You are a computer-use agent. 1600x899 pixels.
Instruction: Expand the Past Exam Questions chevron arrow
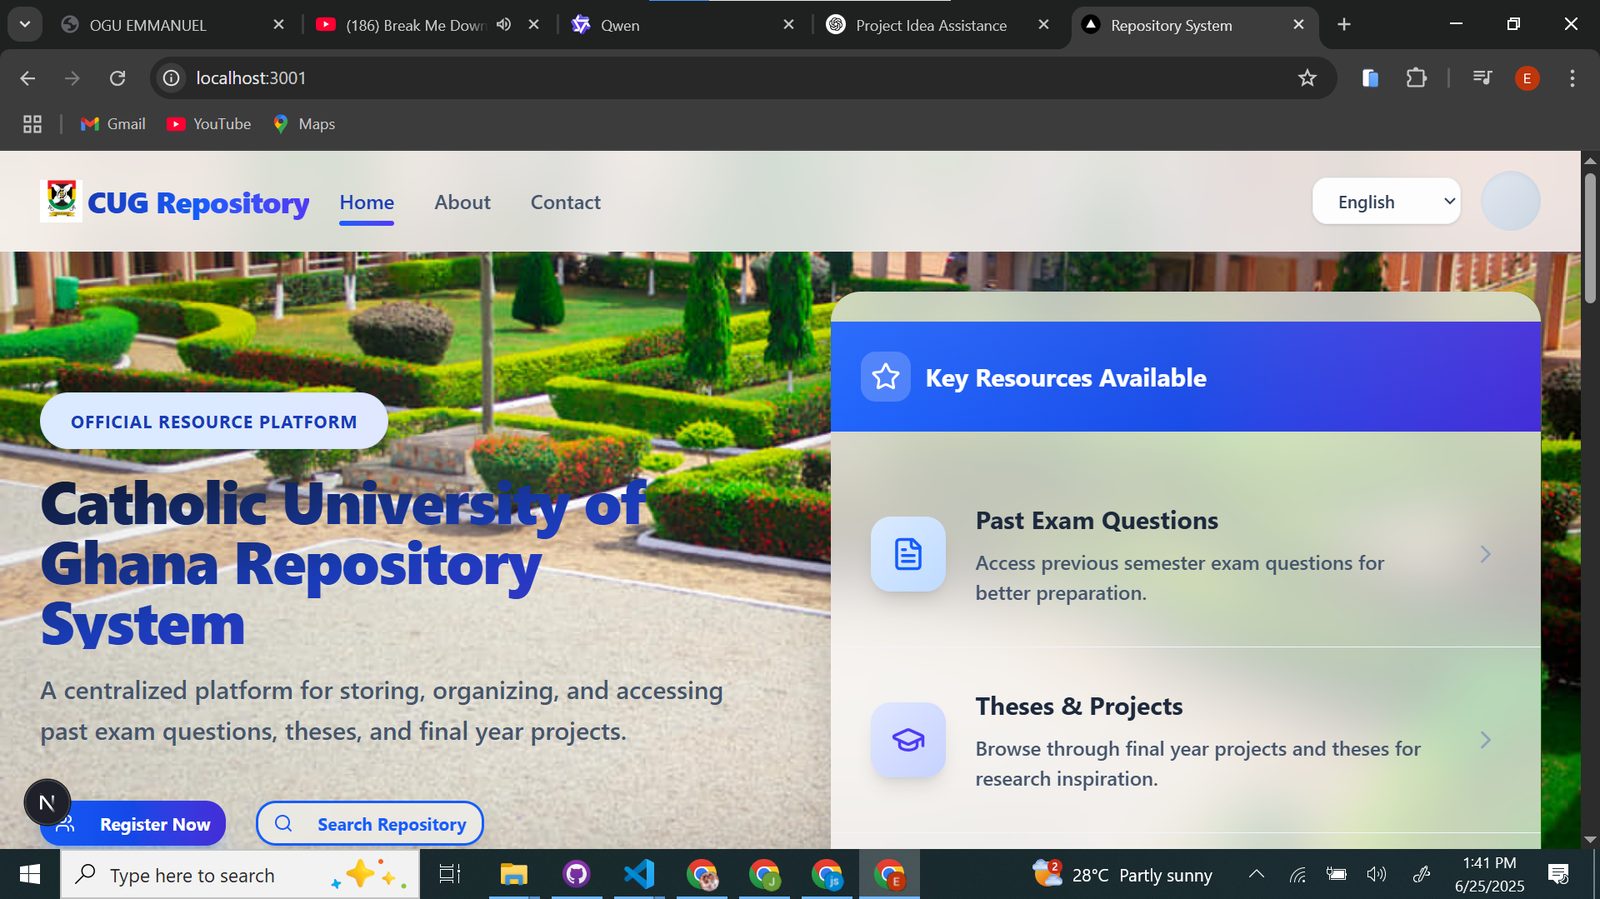[1485, 554]
